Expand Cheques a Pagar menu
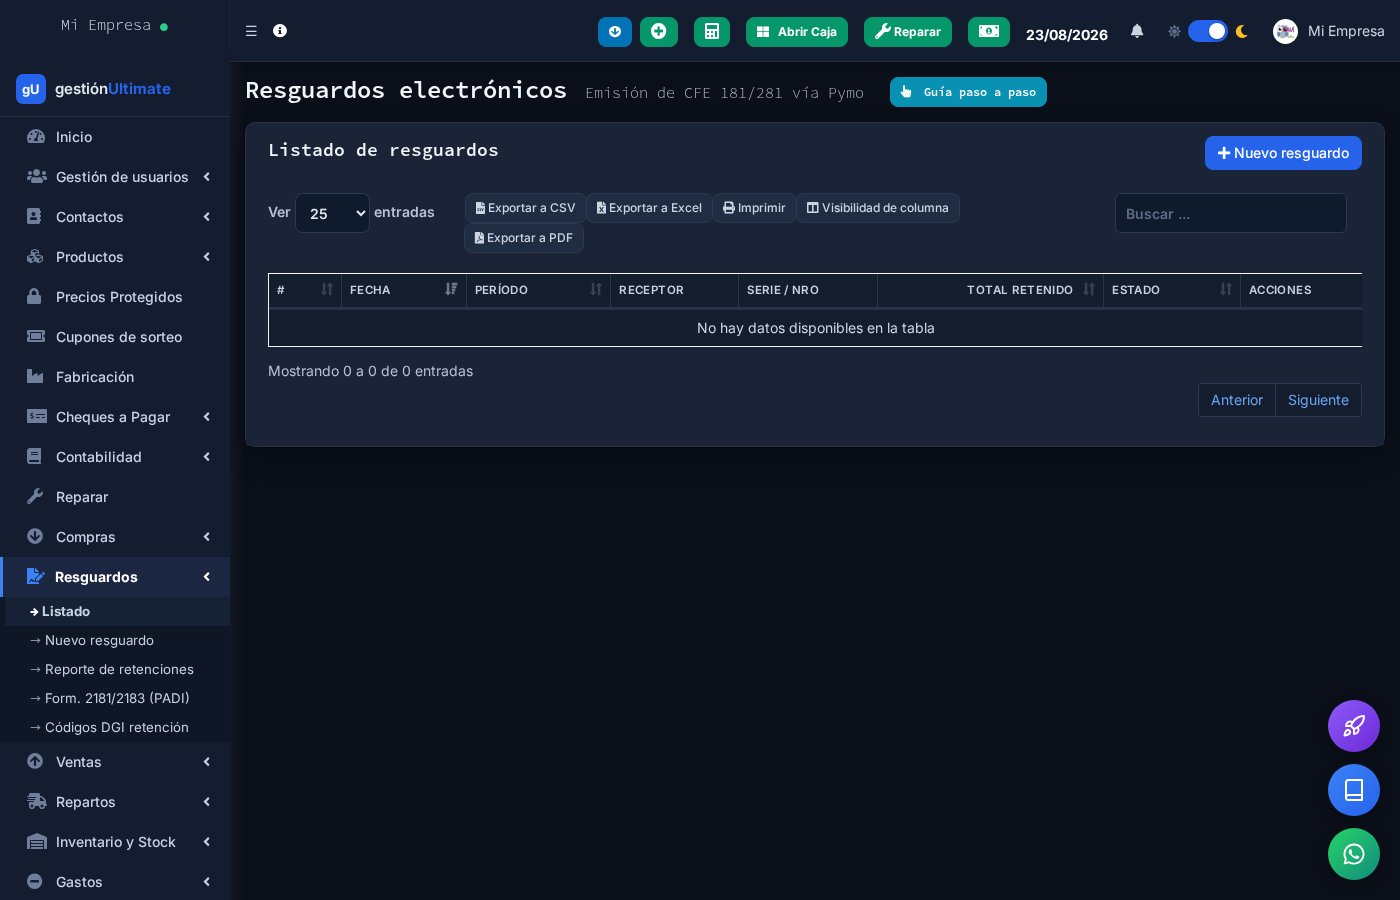 click(115, 417)
